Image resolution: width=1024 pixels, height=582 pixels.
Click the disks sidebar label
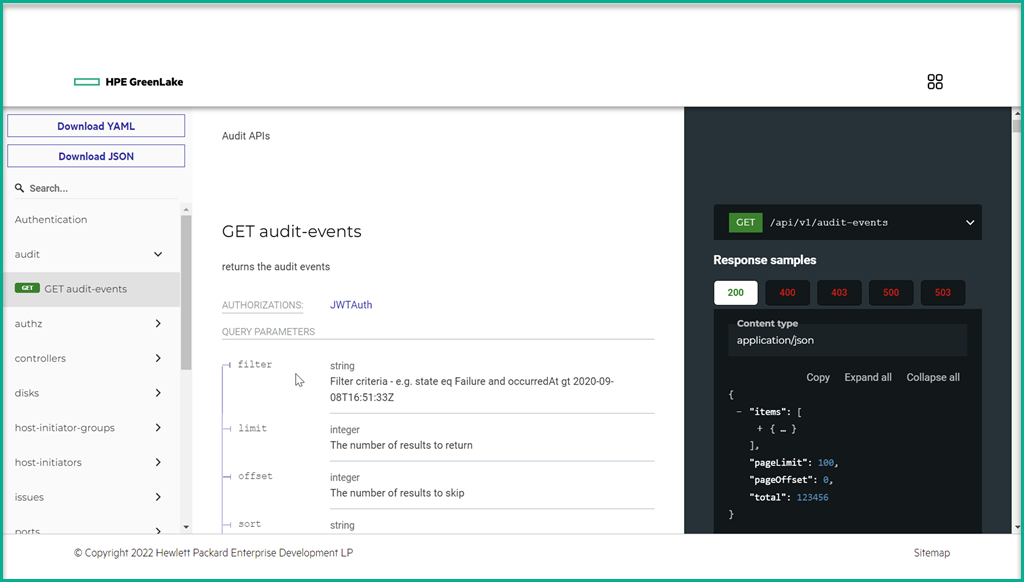[27, 393]
